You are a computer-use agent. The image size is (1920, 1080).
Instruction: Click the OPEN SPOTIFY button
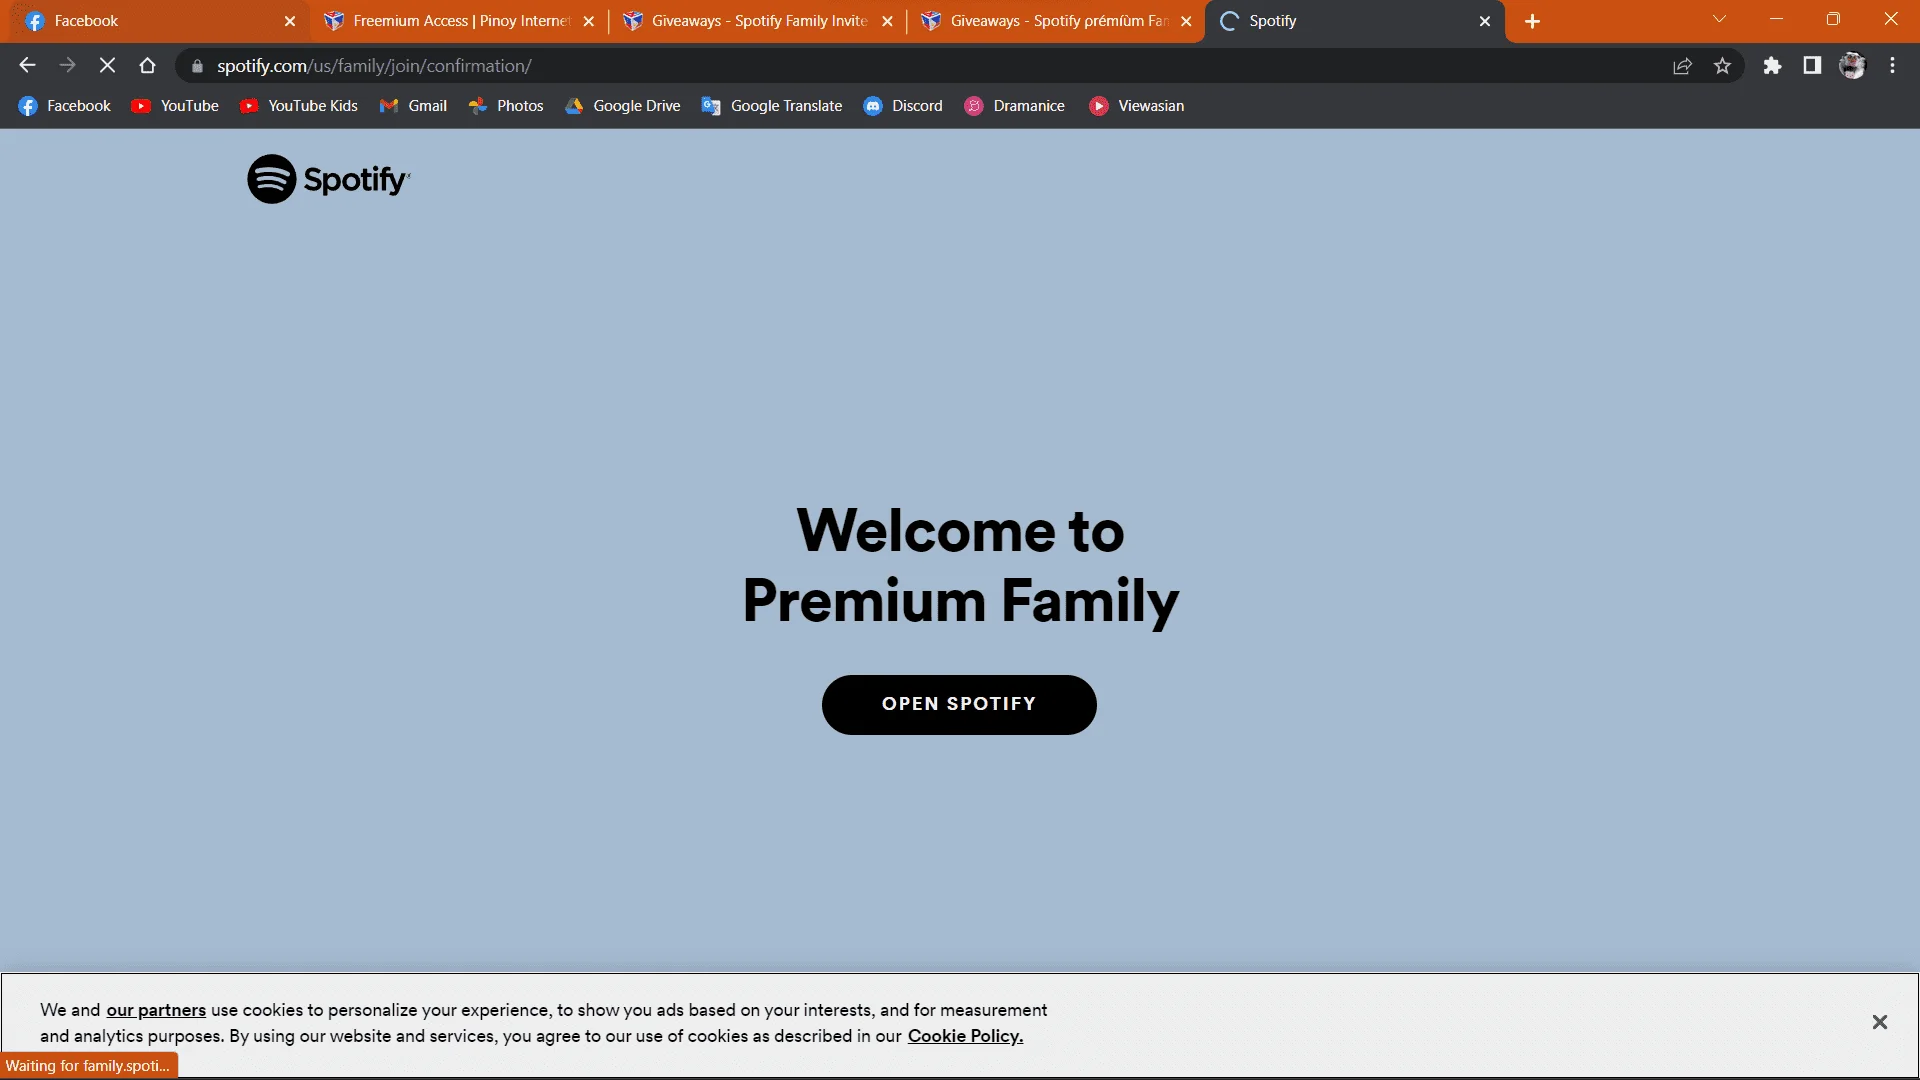959,704
